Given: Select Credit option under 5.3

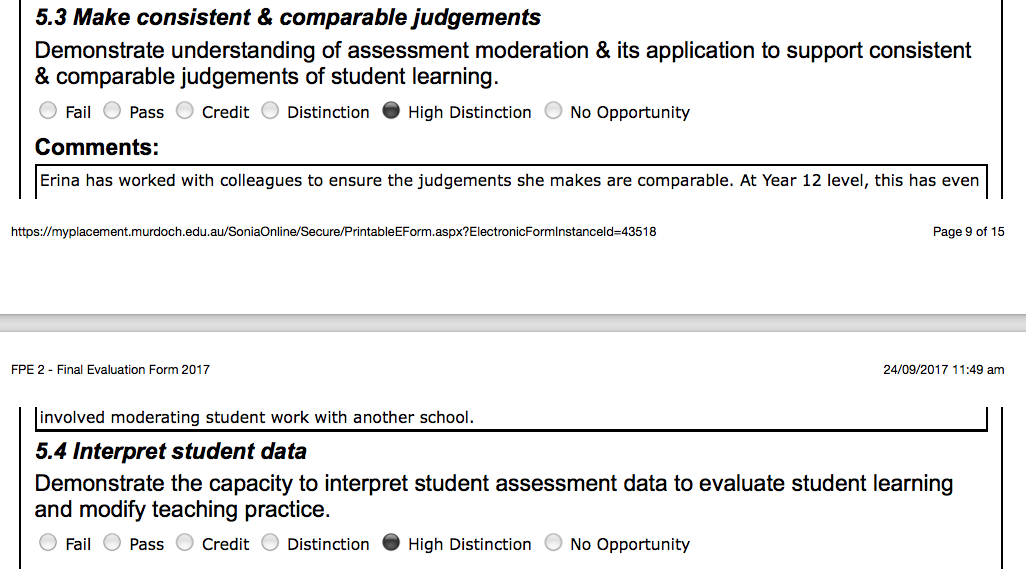Looking at the screenshot, I should [x=185, y=111].
